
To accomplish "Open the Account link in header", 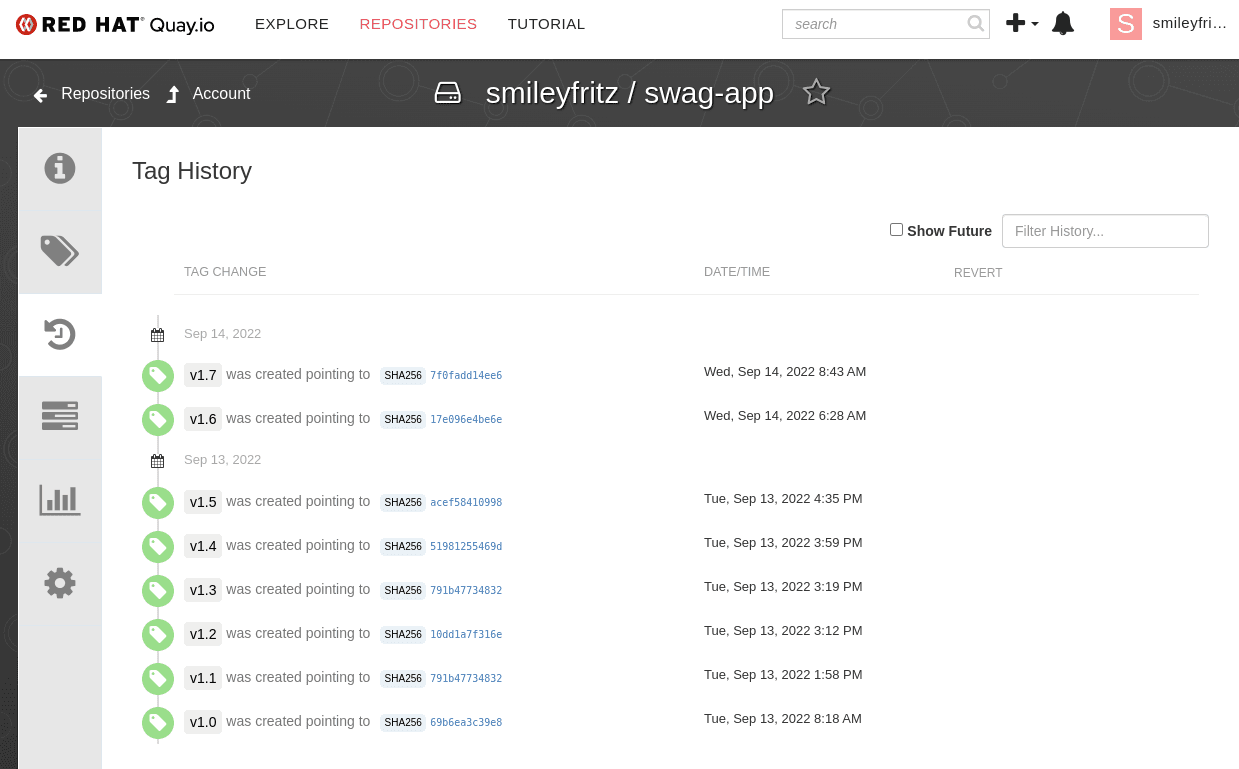I will coord(208,94).
